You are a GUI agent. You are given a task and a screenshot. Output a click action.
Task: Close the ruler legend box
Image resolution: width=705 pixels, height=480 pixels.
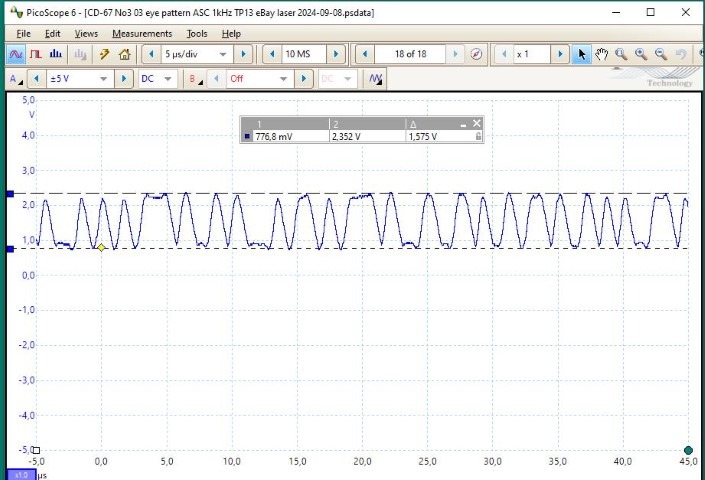tap(477, 123)
